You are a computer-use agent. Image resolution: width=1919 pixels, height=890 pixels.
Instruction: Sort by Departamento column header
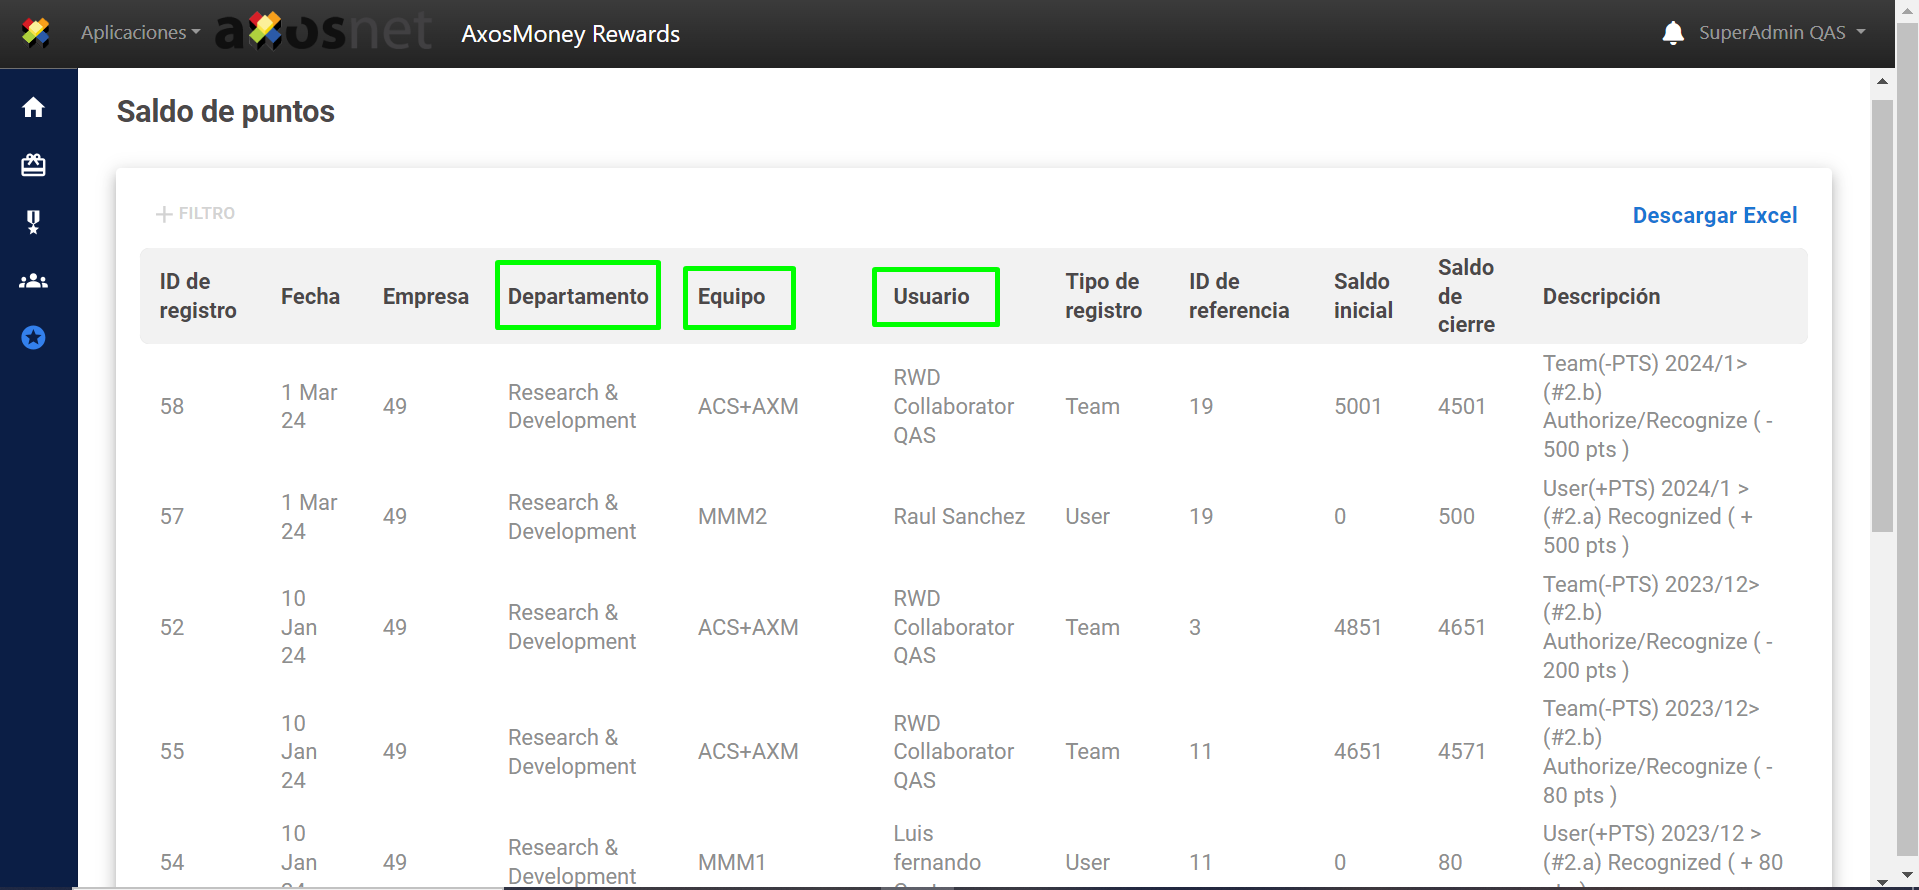click(x=578, y=296)
